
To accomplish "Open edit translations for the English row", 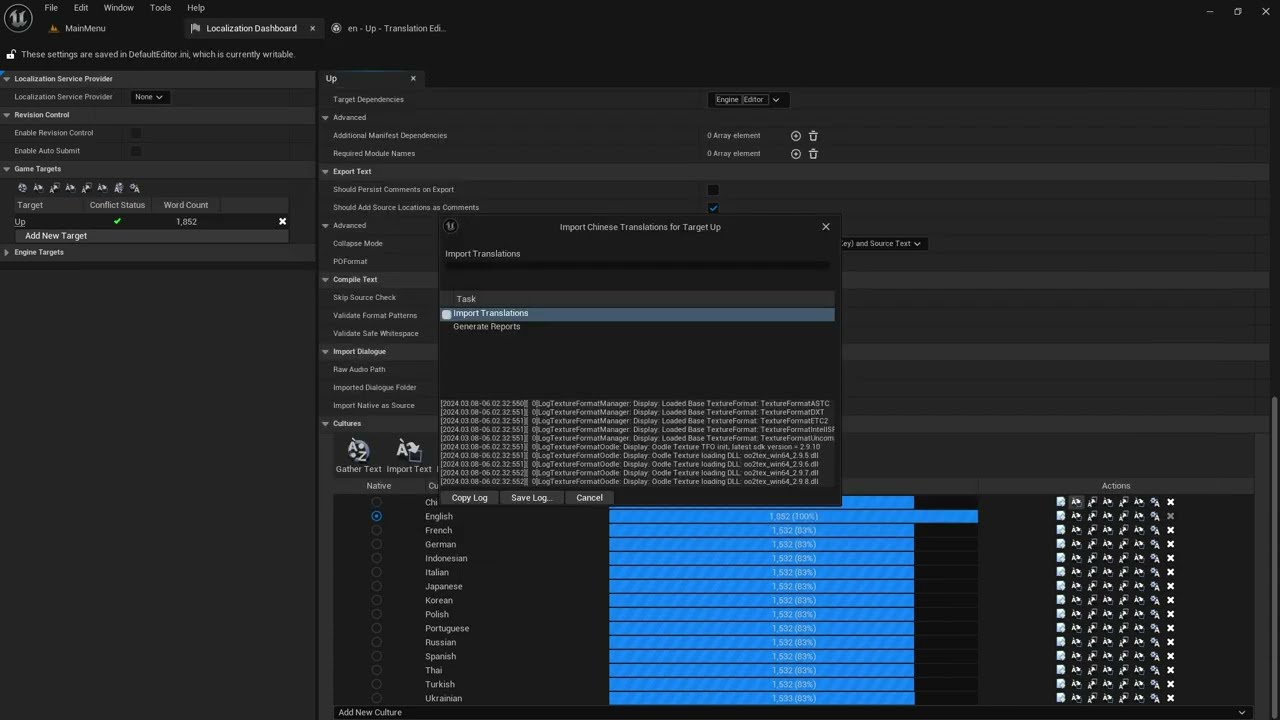I will (x=1061, y=516).
